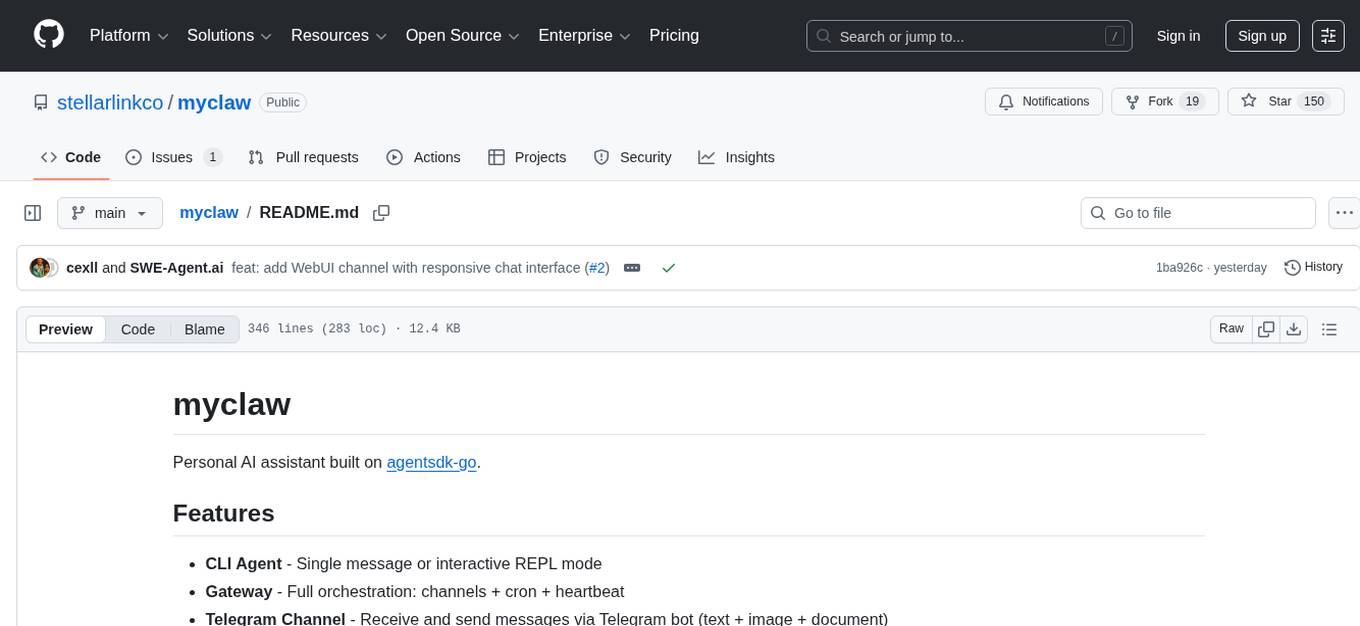Open the Pull requests tab
Viewport: 1360px width, 626px height.
[303, 157]
